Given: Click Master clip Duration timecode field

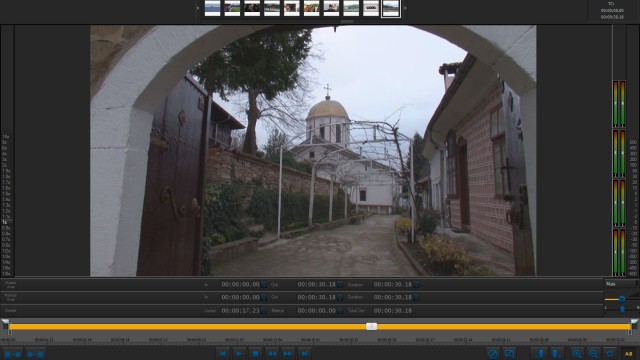Looking at the screenshot, I should pos(393,284).
